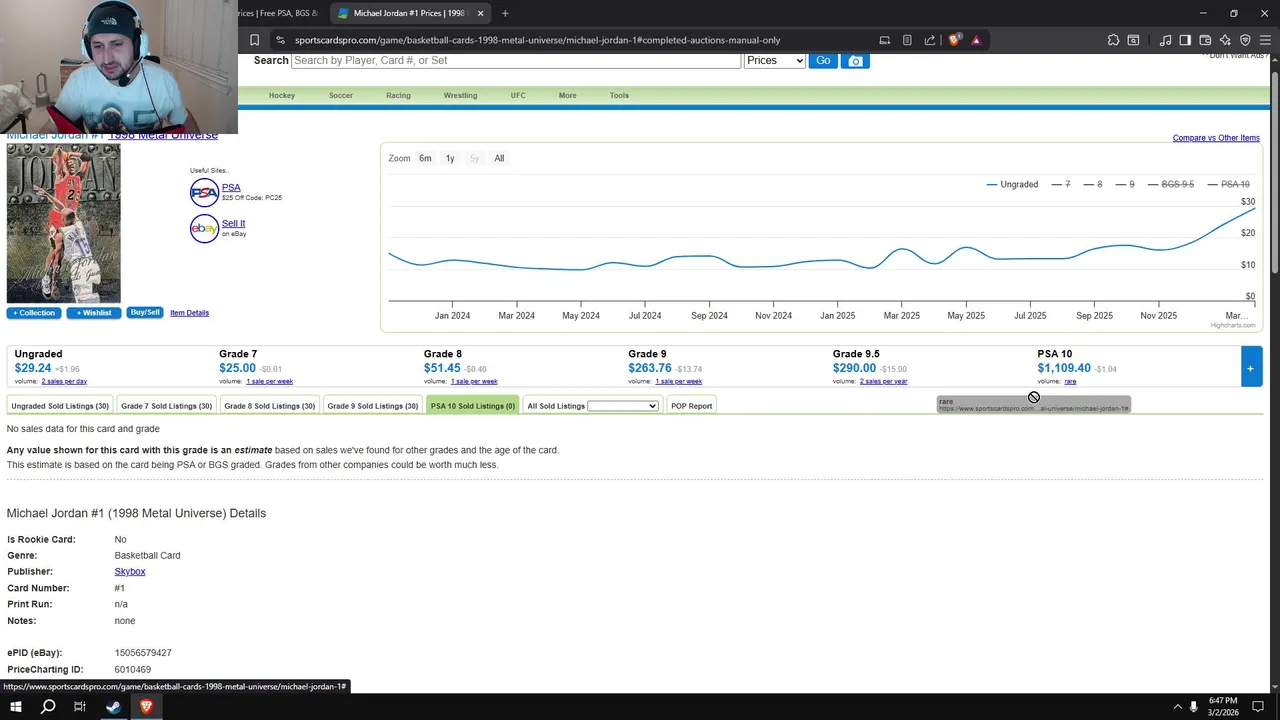Open Windows taskbar search
The image size is (1280, 720).
click(x=48, y=707)
